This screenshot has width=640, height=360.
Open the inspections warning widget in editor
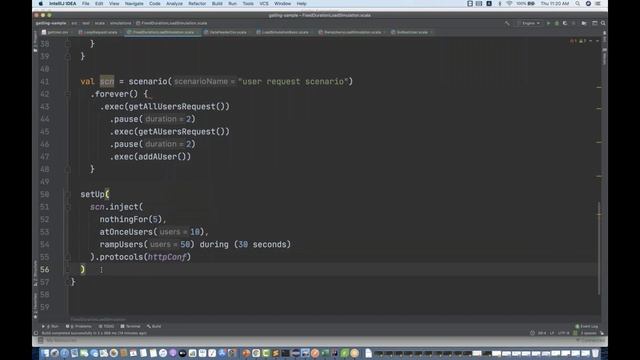579,41
